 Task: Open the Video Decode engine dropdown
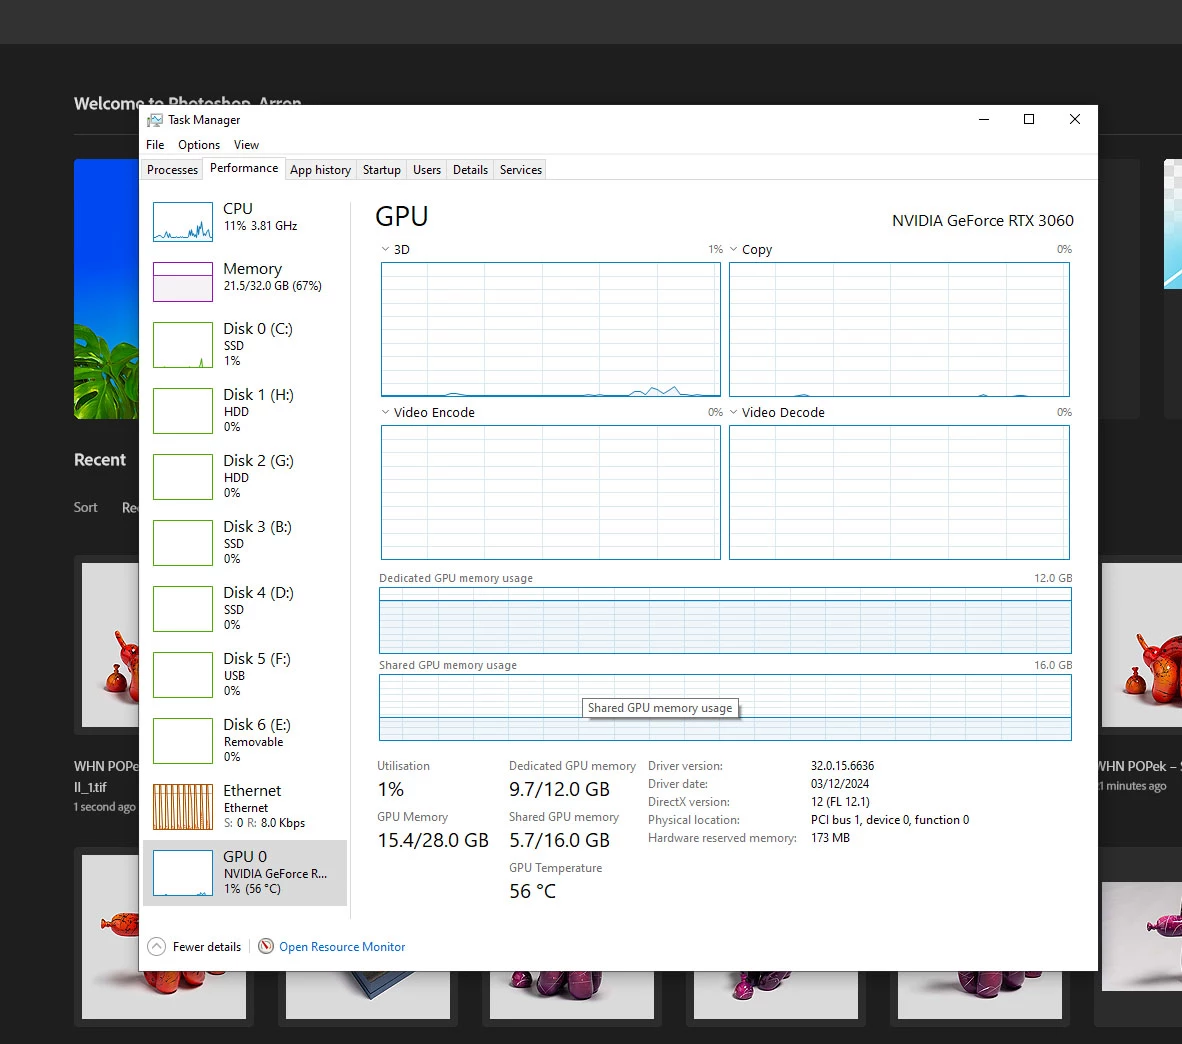733,412
